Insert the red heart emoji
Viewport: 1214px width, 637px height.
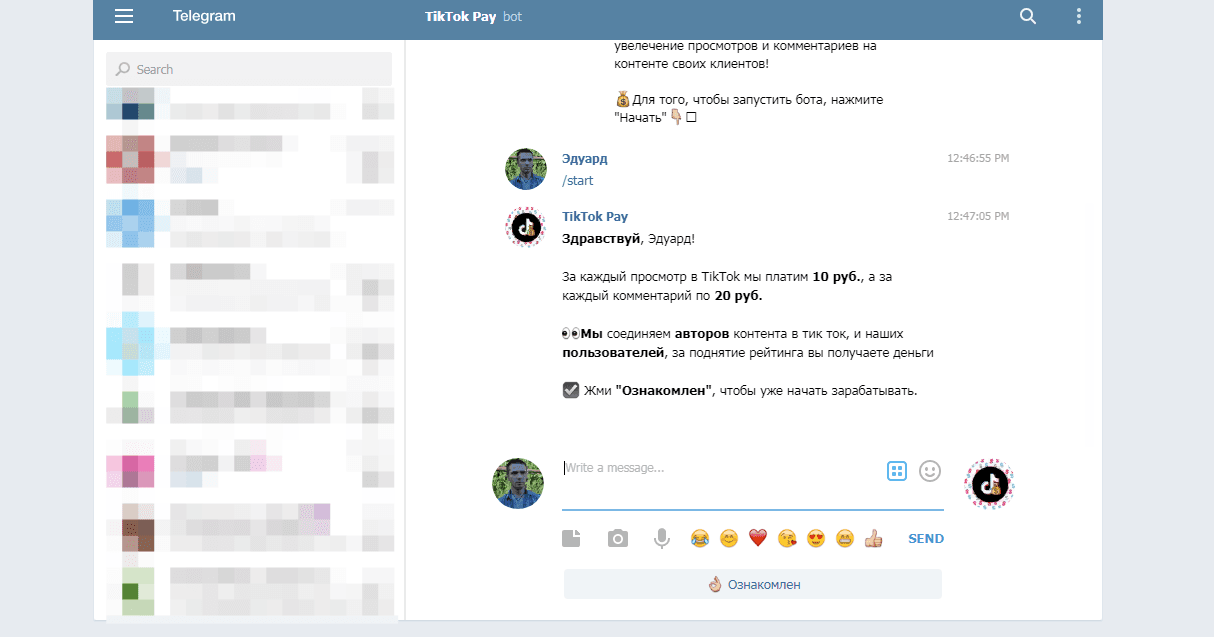(x=758, y=539)
